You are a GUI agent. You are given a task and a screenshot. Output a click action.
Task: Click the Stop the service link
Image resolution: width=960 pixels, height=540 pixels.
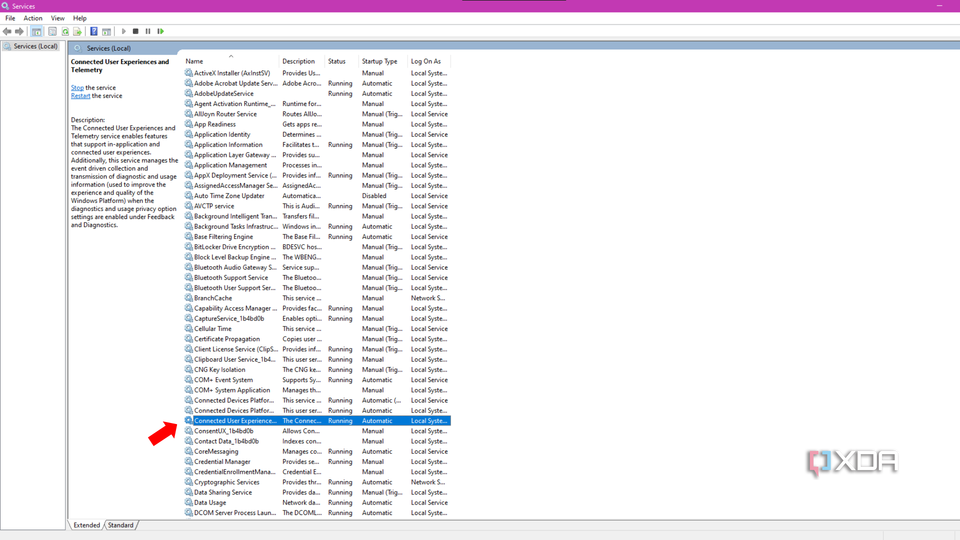77,88
